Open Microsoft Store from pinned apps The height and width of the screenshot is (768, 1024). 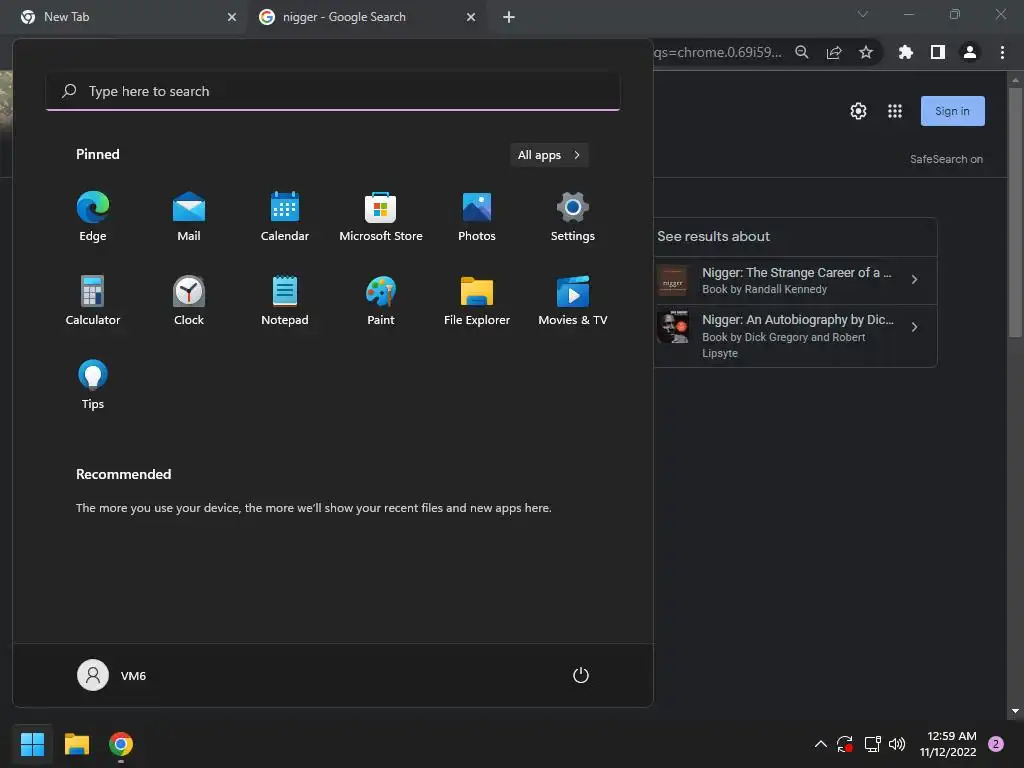[x=381, y=217]
